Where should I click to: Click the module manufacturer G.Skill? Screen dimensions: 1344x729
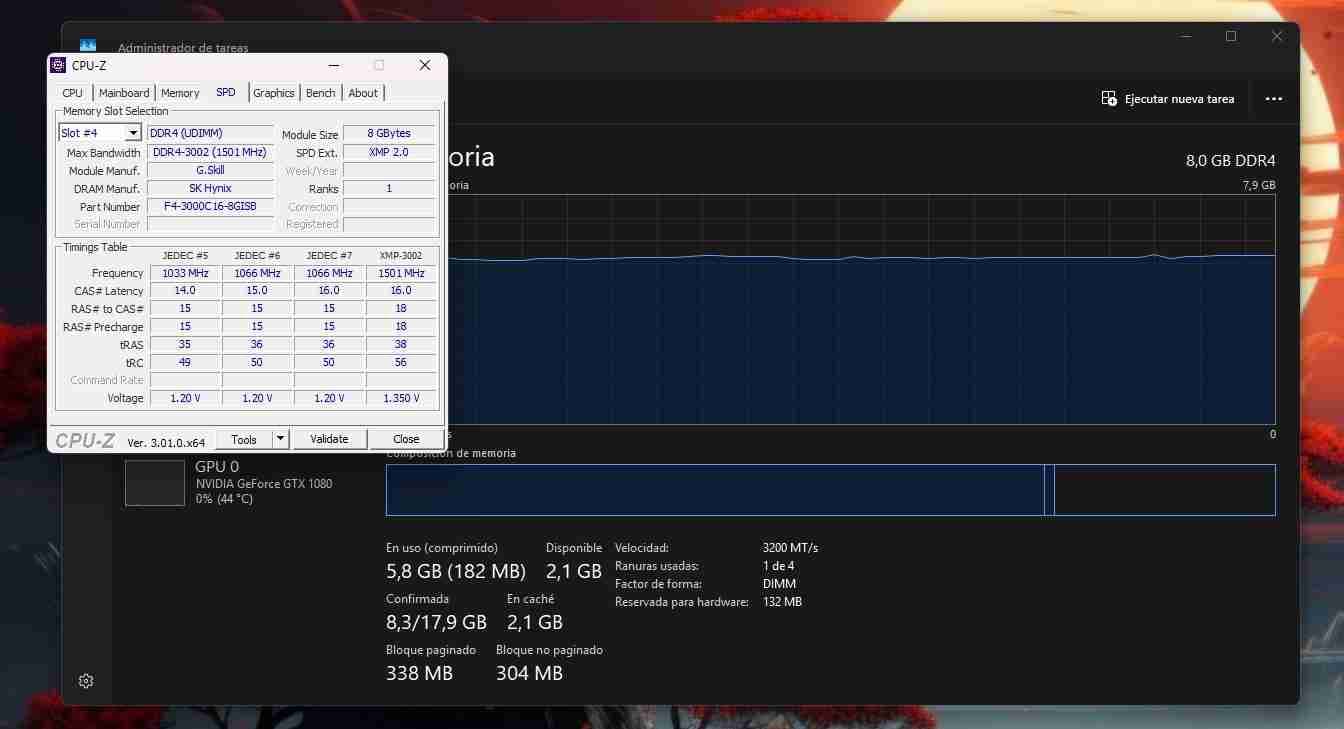coord(210,171)
